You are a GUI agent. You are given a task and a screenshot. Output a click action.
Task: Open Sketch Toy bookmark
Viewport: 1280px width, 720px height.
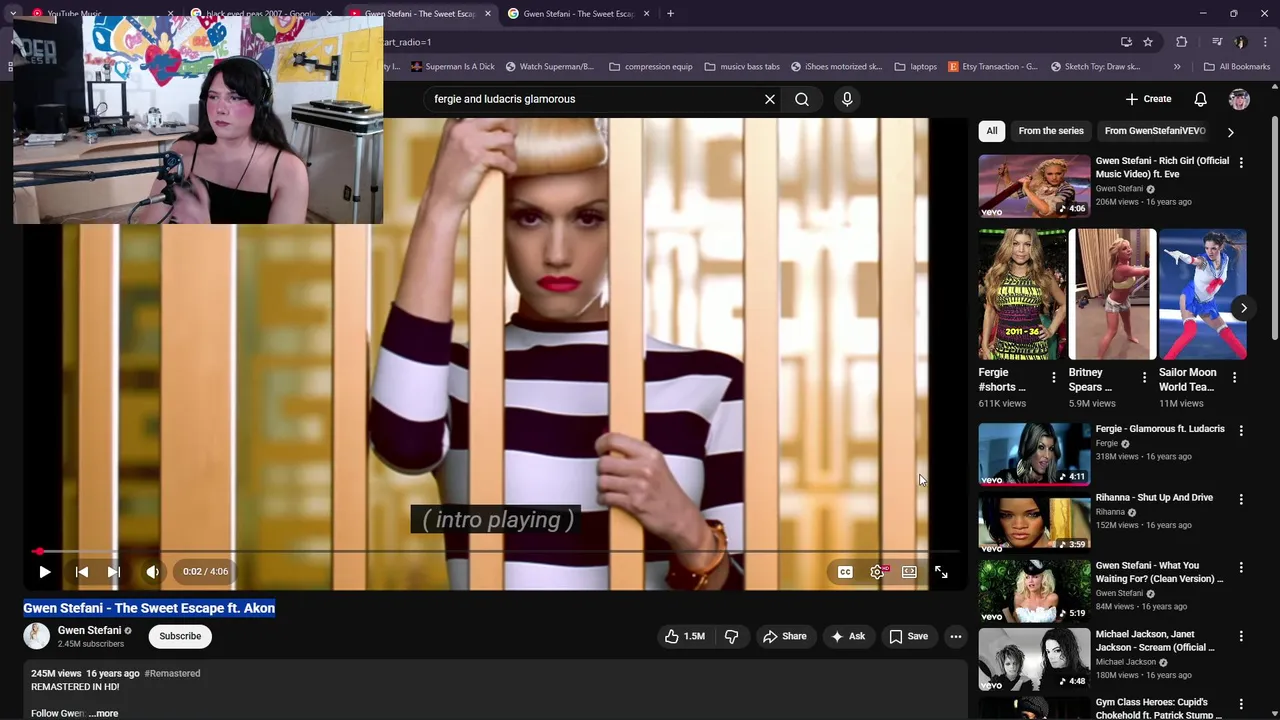coord(1096,67)
